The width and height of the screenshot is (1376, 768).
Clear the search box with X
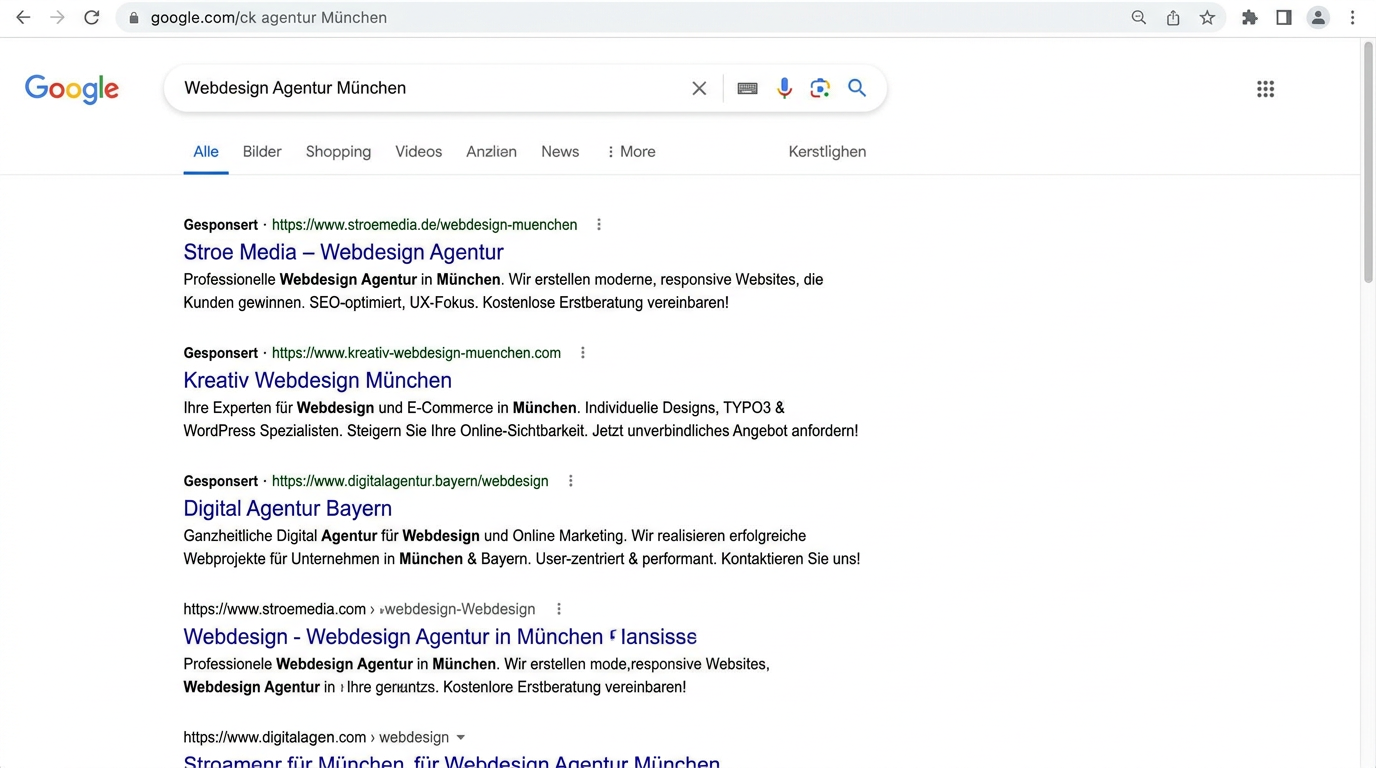(699, 88)
